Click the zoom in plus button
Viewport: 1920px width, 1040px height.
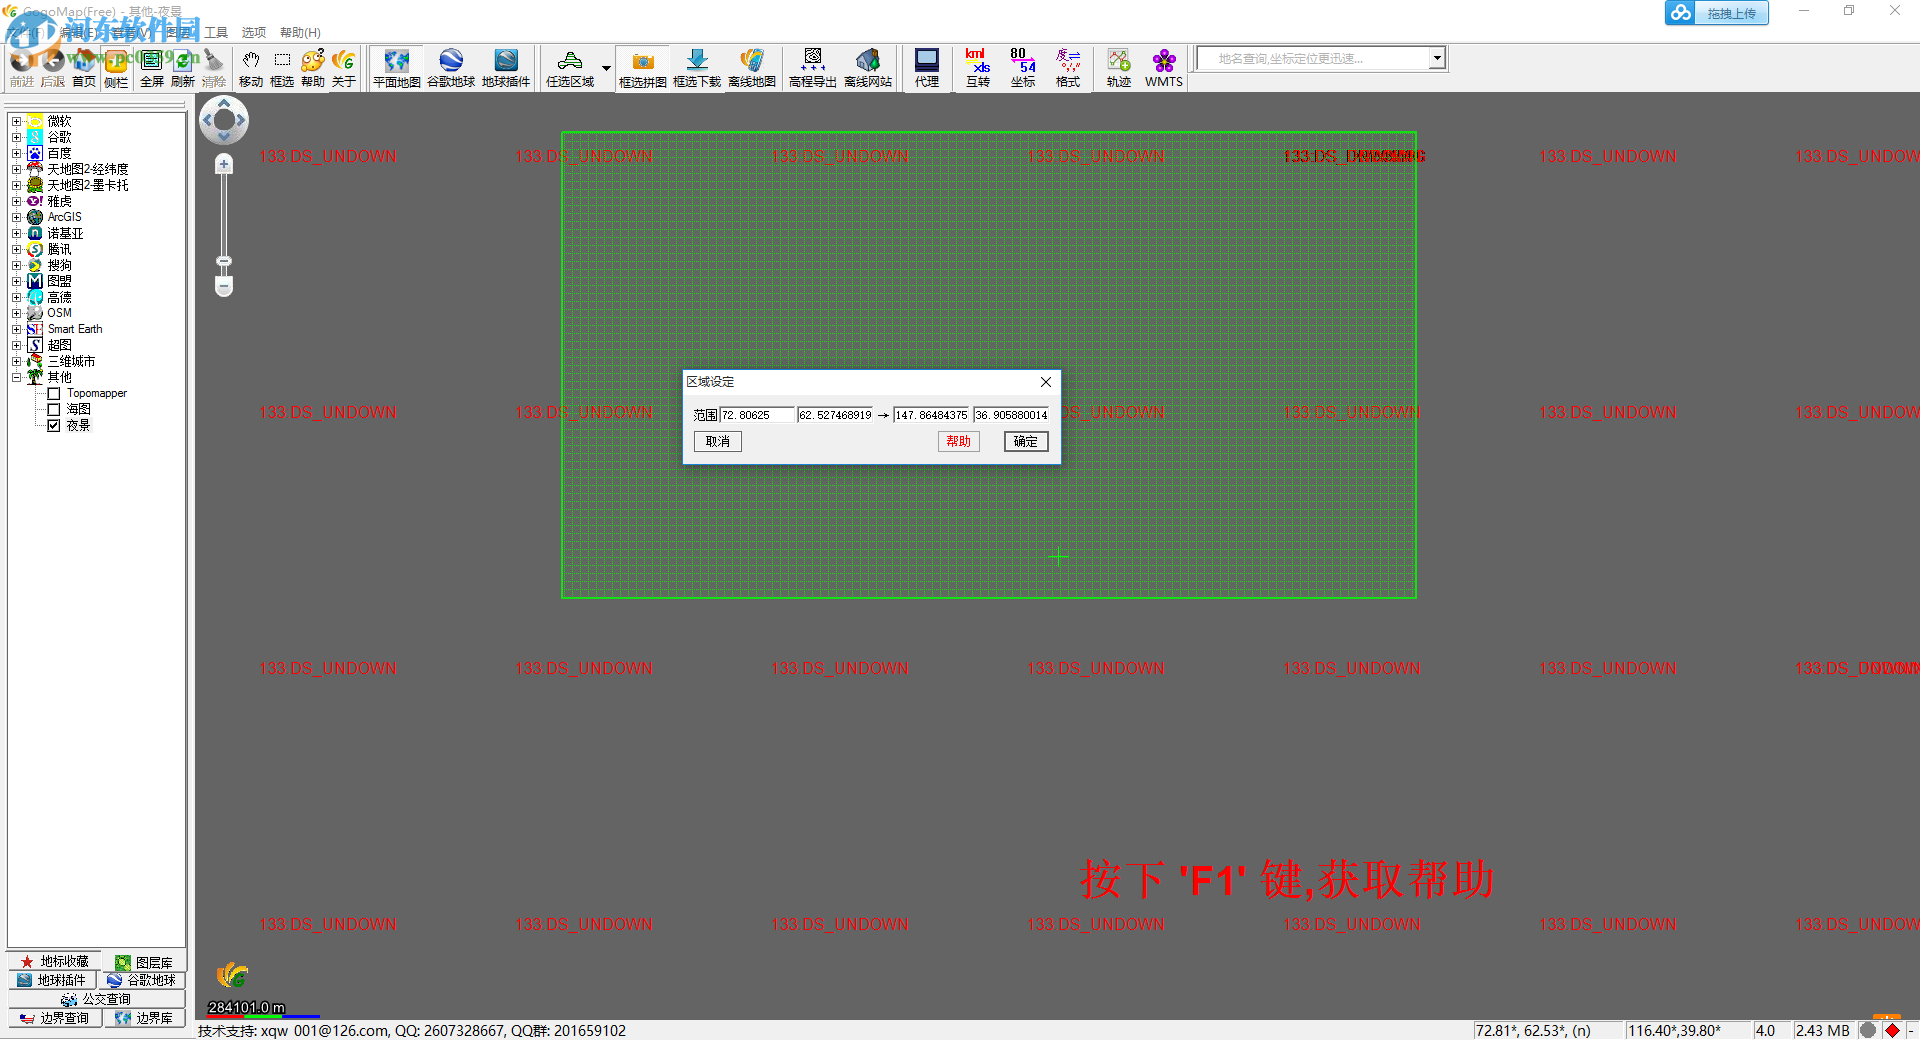(x=224, y=165)
